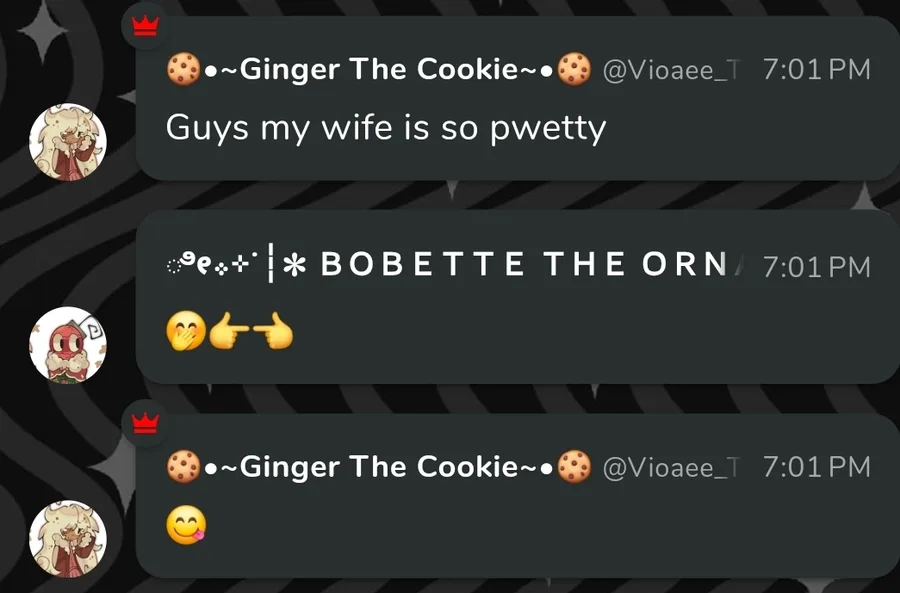Click the cookie emoji after the name on the yum-emoji message

coord(575,467)
